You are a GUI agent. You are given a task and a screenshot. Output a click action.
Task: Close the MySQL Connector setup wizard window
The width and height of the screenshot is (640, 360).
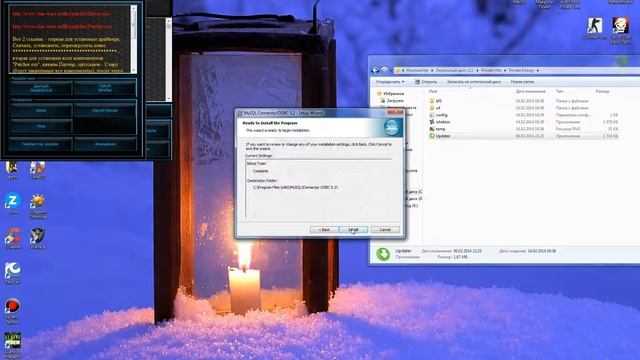click(x=395, y=112)
